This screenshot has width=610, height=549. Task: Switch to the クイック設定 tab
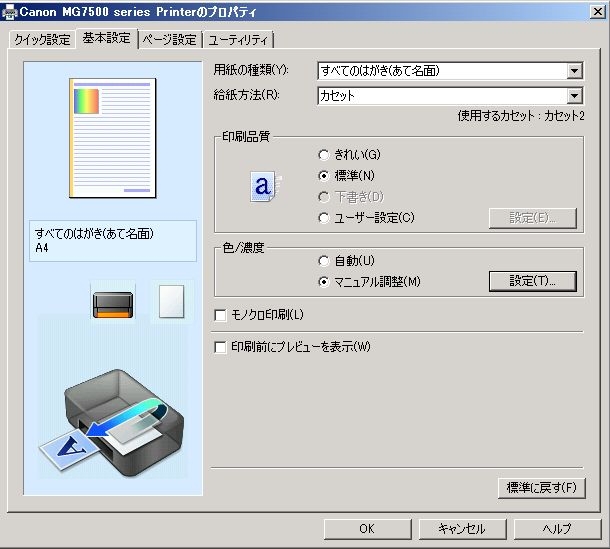click(x=42, y=40)
